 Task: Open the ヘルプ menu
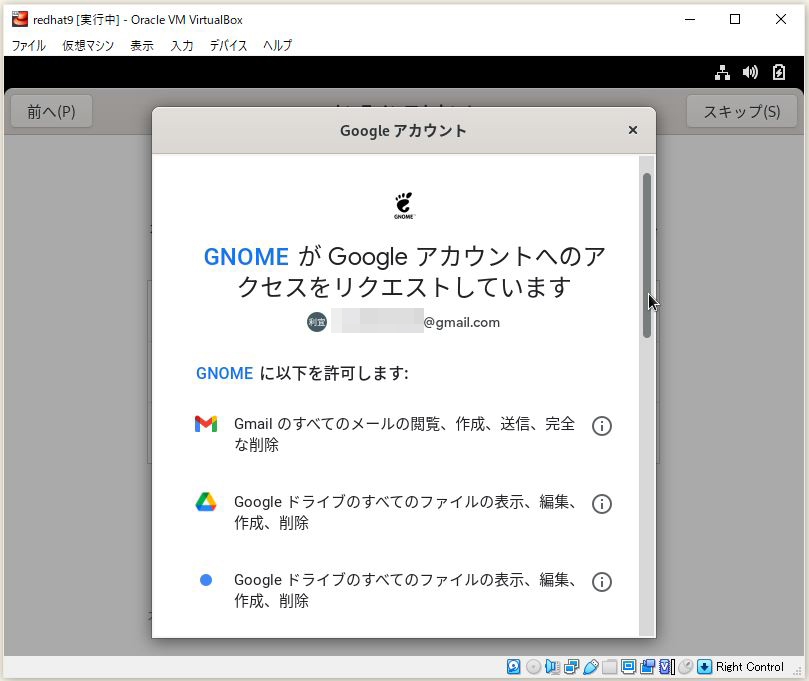(278, 45)
